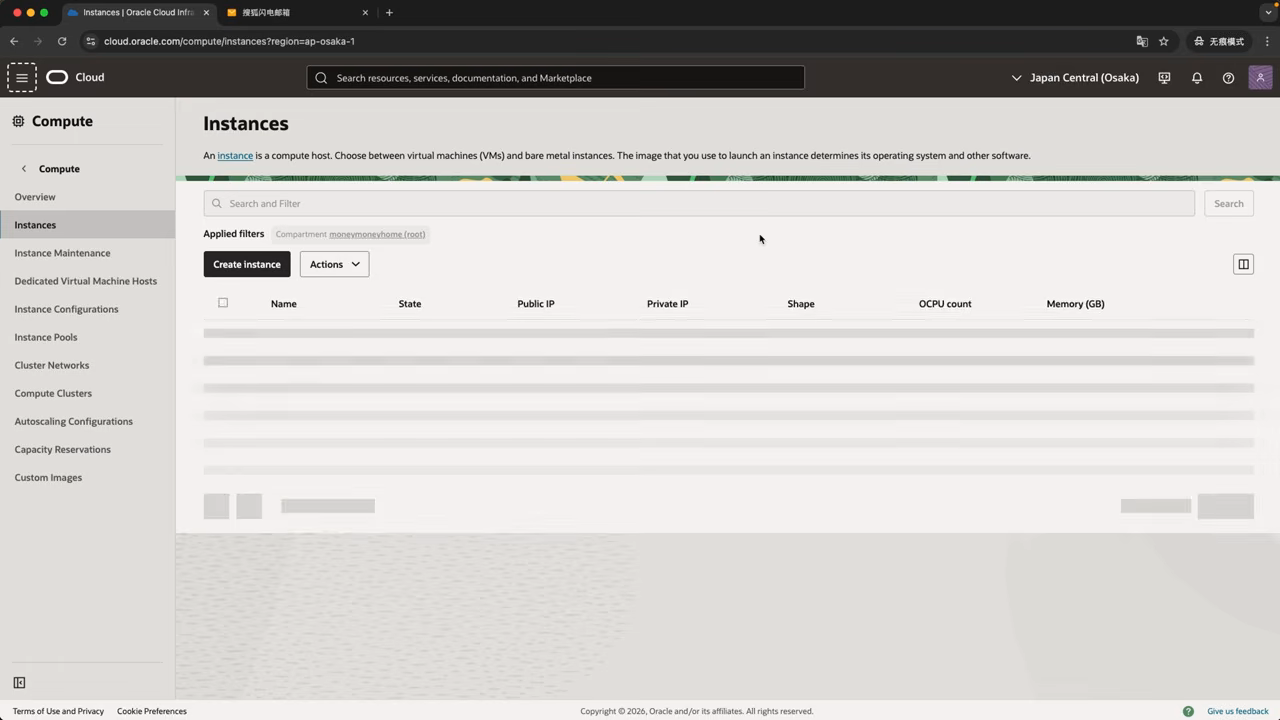
Task: Open Terms of Use and Privacy
Action: coord(58,711)
